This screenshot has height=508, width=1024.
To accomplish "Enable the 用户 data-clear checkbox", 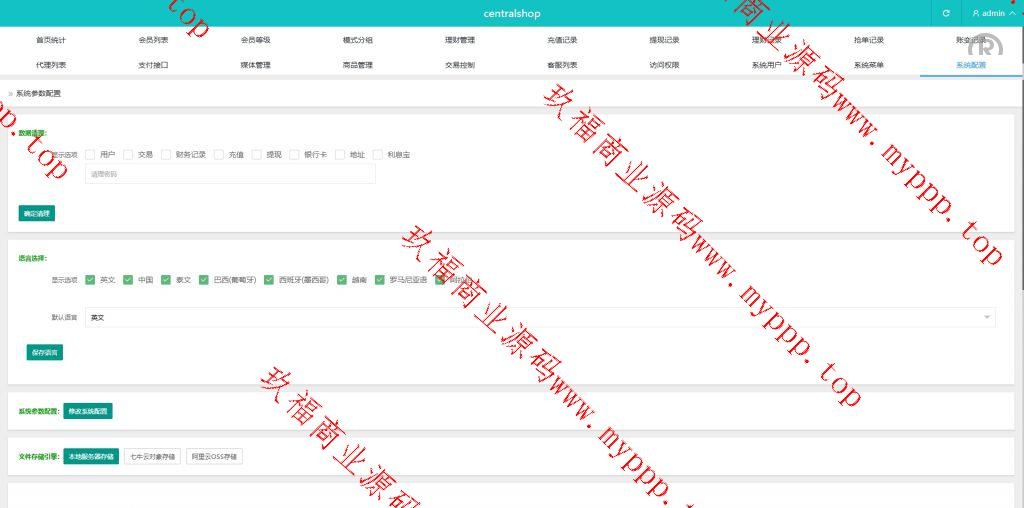I will click(90, 155).
